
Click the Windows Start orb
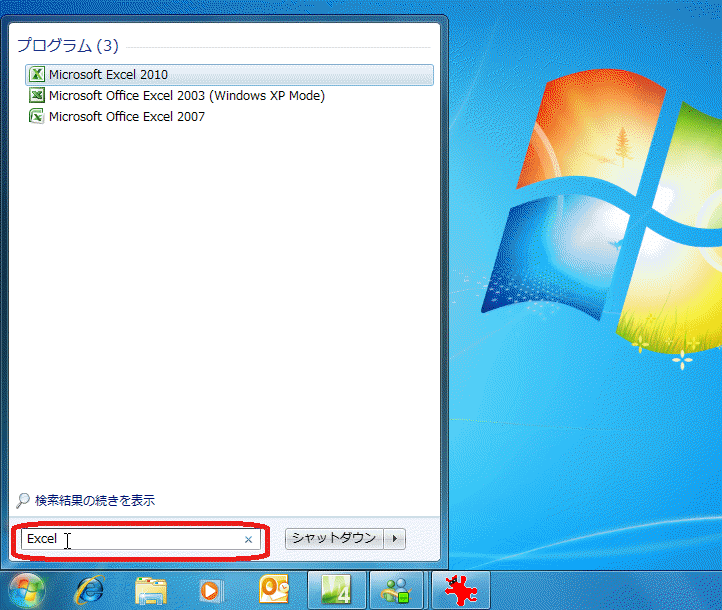click(27, 591)
